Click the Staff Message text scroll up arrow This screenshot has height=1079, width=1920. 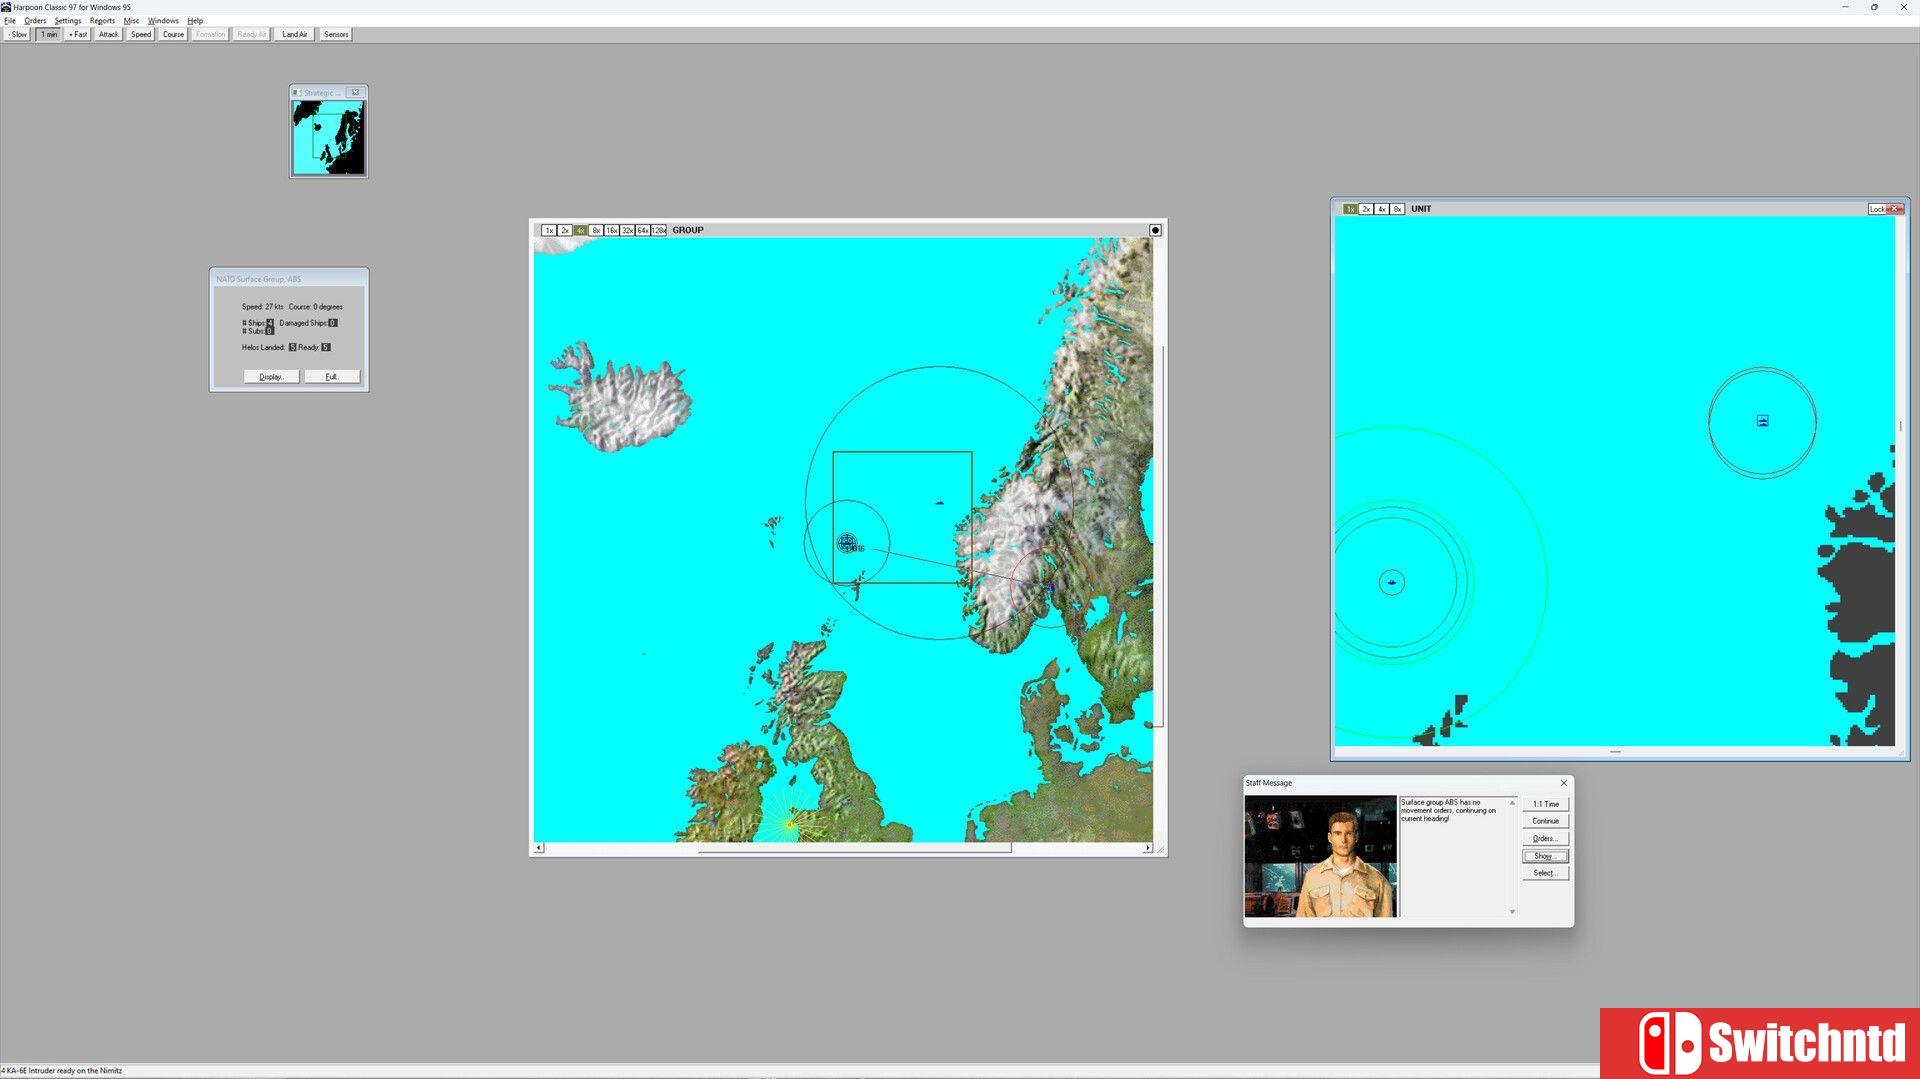point(1512,802)
